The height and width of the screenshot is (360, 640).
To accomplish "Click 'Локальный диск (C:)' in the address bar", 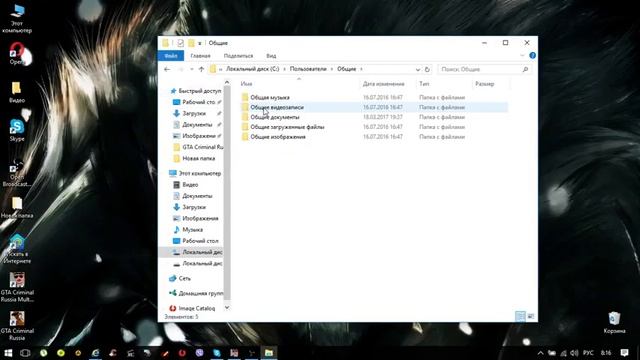I will tap(253, 69).
